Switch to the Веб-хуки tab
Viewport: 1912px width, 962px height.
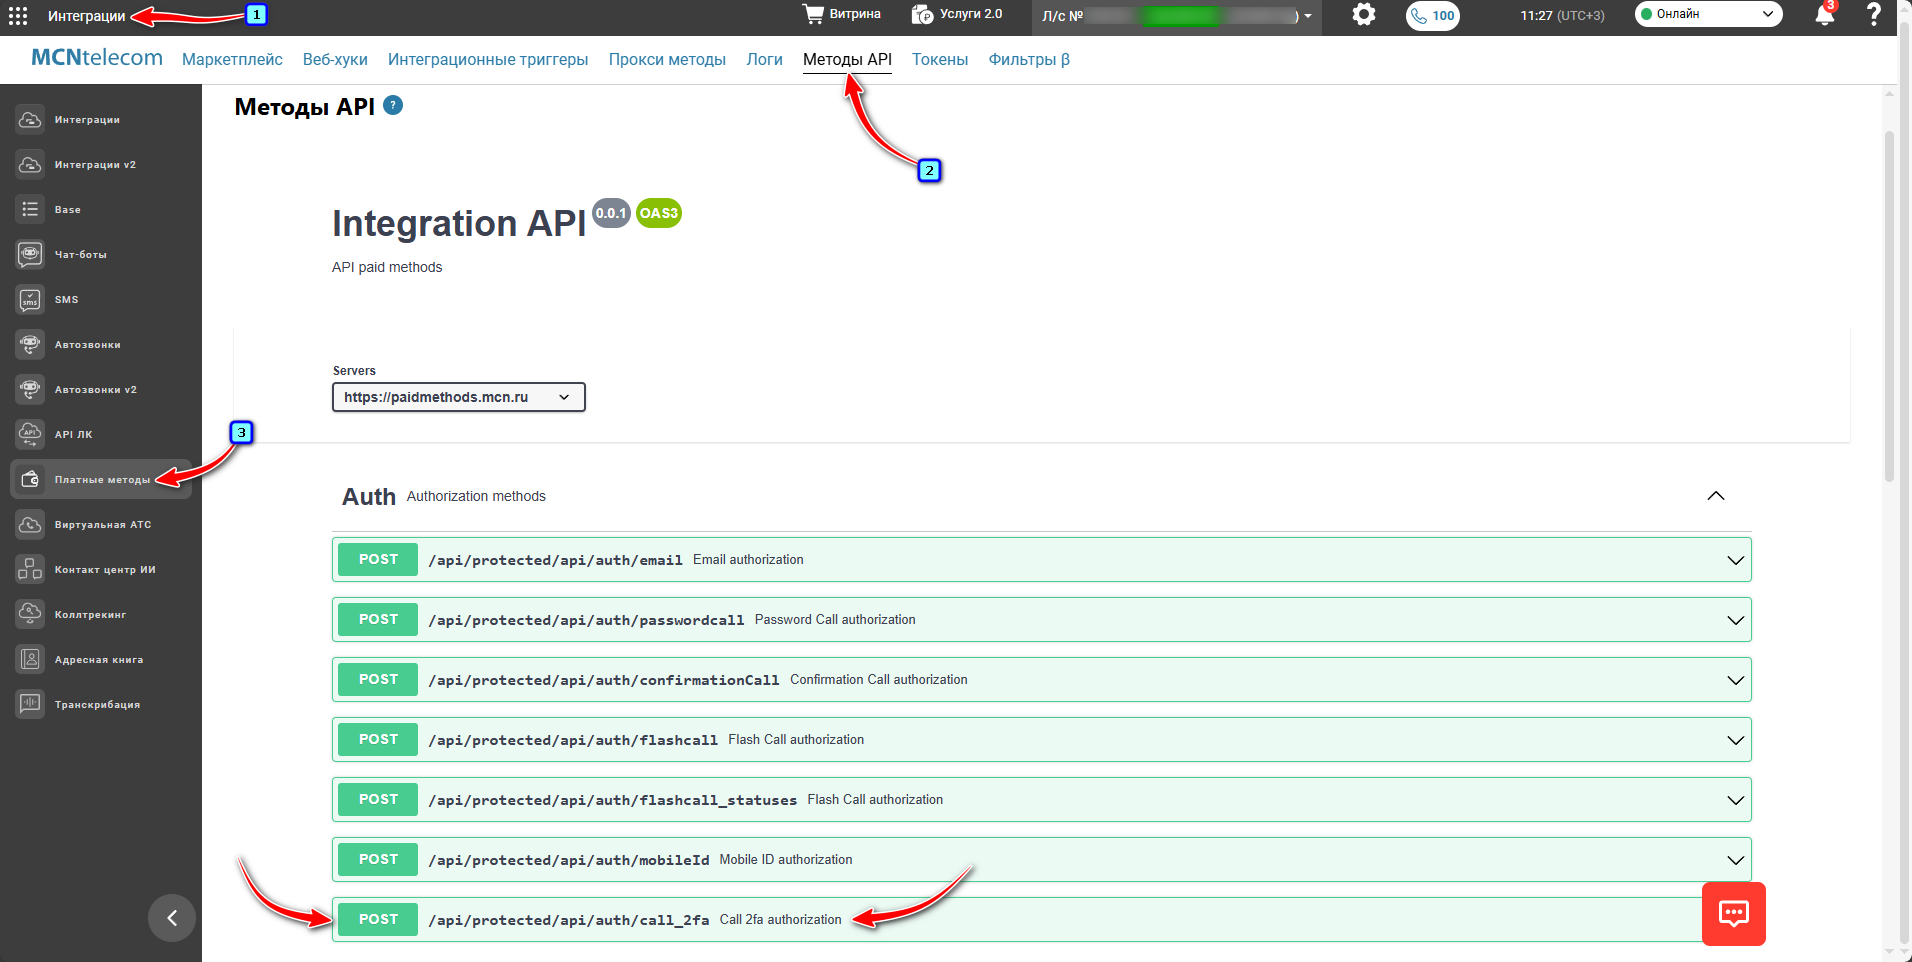coord(335,60)
